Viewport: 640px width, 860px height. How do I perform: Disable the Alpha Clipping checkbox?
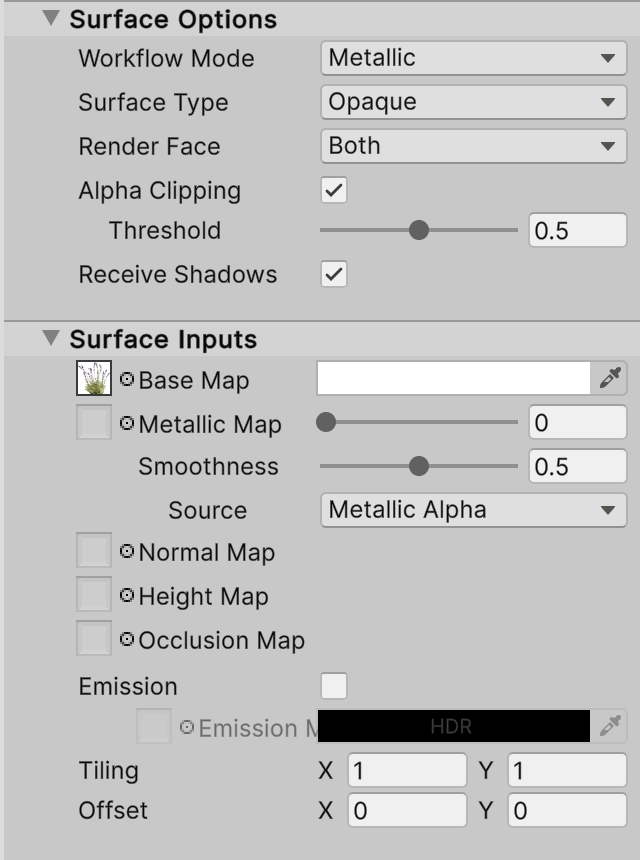334,190
